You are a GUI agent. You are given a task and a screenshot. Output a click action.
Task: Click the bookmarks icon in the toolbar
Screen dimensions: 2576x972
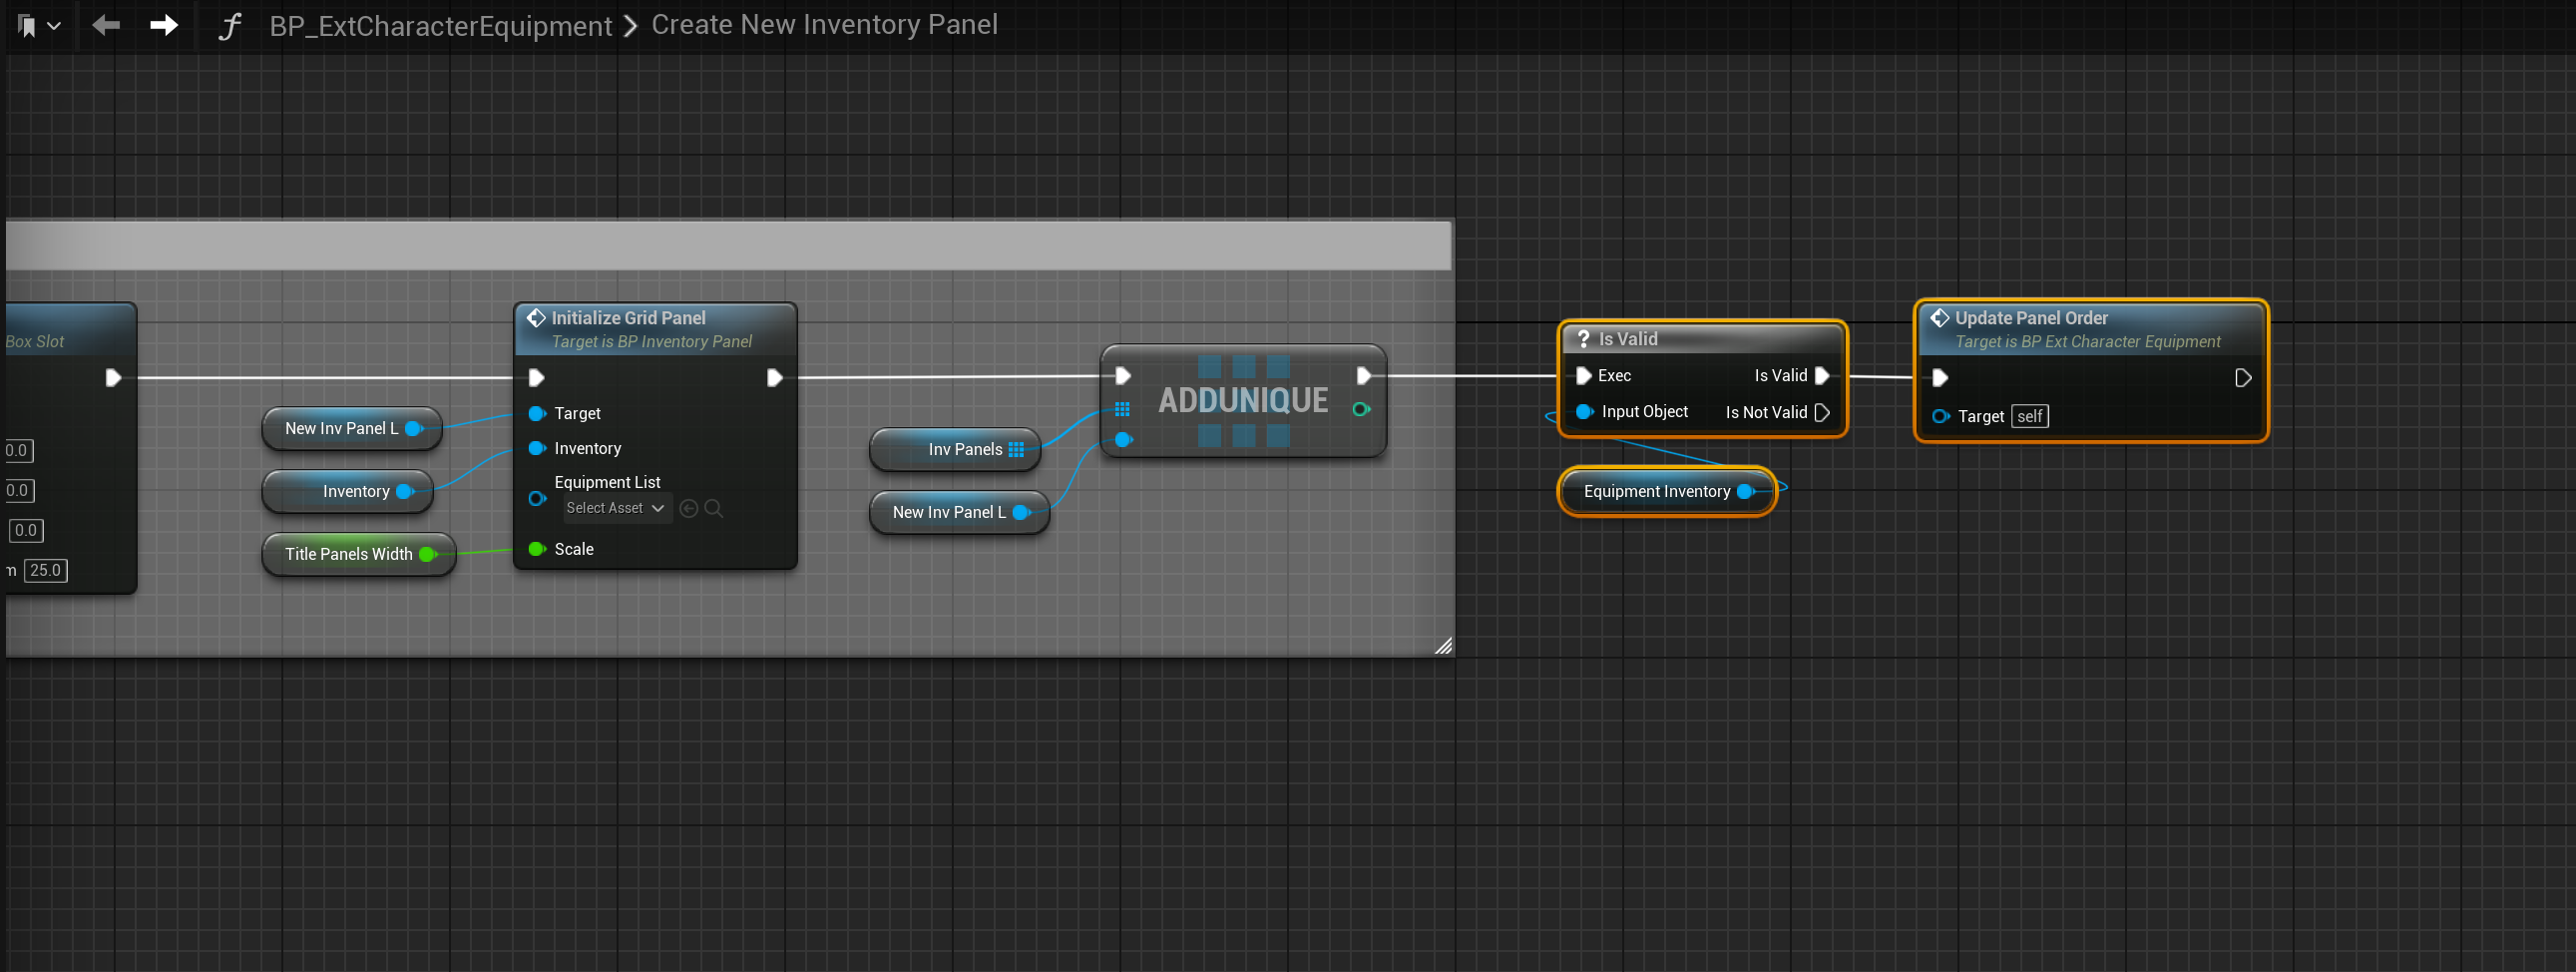[27, 26]
